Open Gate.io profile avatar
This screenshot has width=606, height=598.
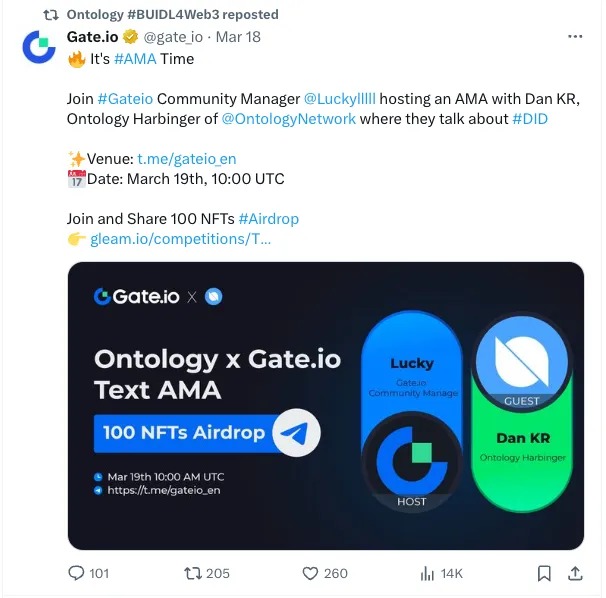[x=39, y=47]
